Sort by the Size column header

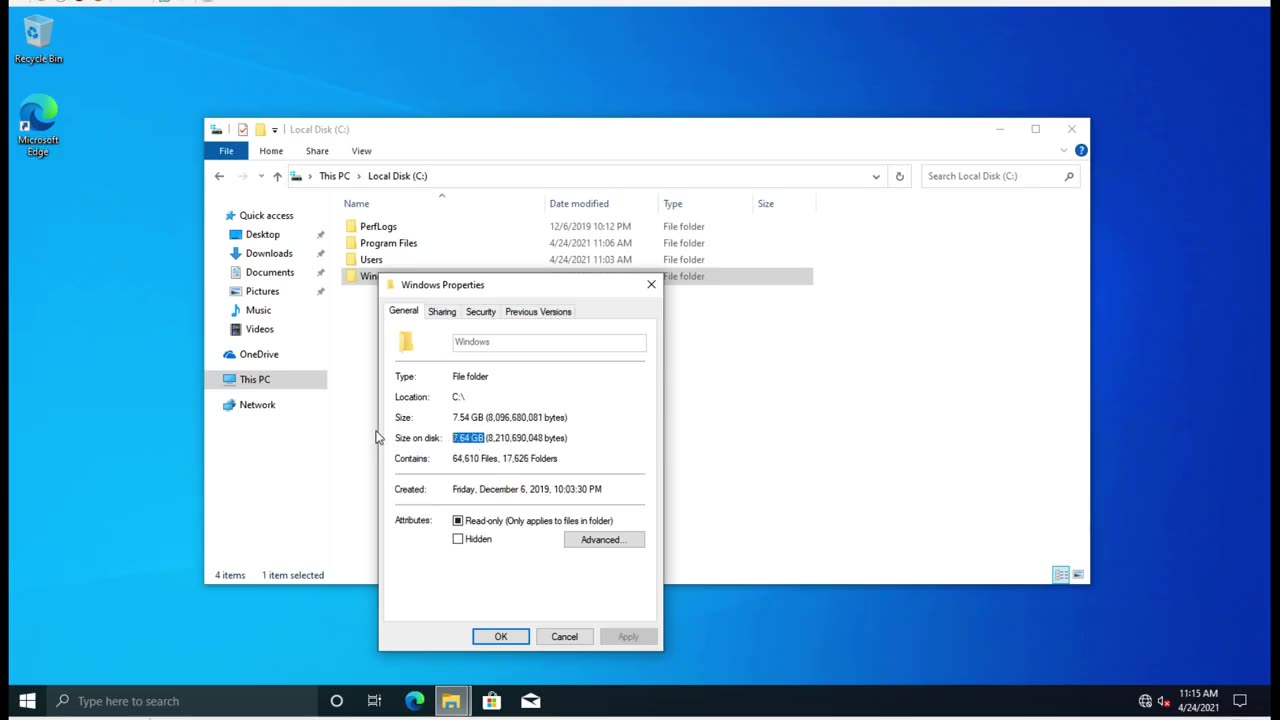pyautogui.click(x=783, y=204)
